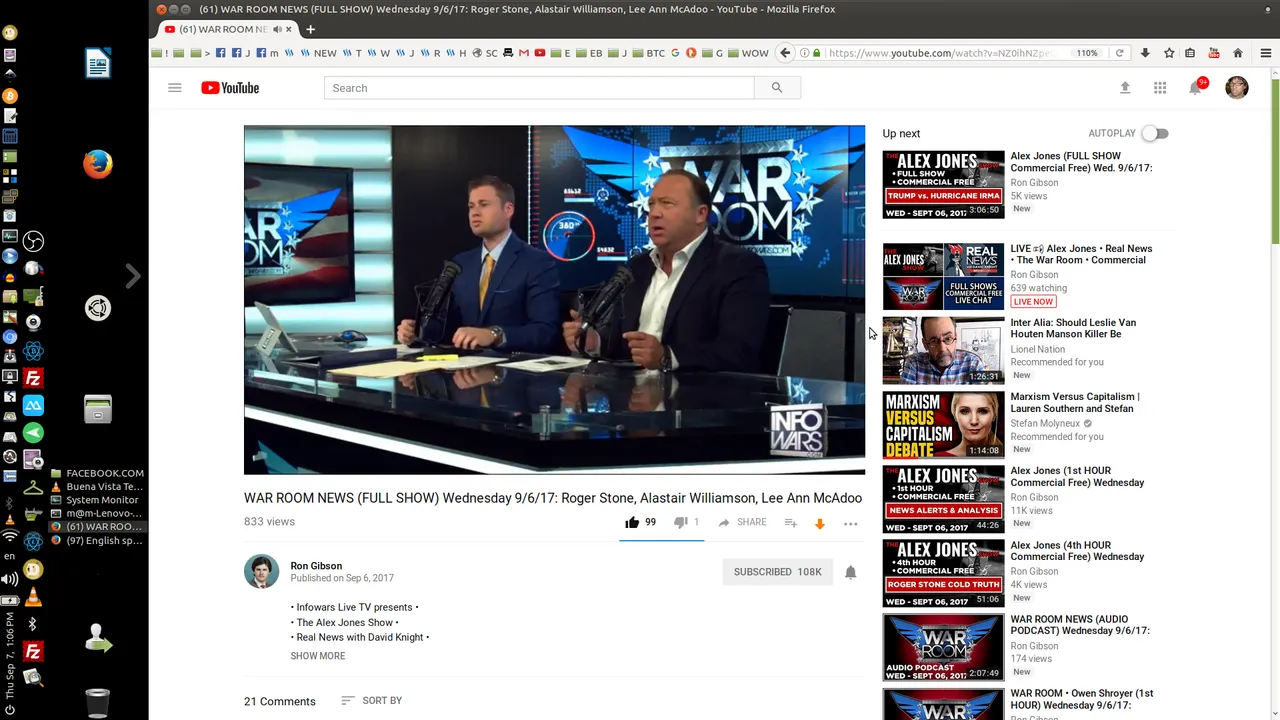The width and height of the screenshot is (1280, 720).
Task: Expand the panel with gray chevron arrow
Action: point(133,276)
